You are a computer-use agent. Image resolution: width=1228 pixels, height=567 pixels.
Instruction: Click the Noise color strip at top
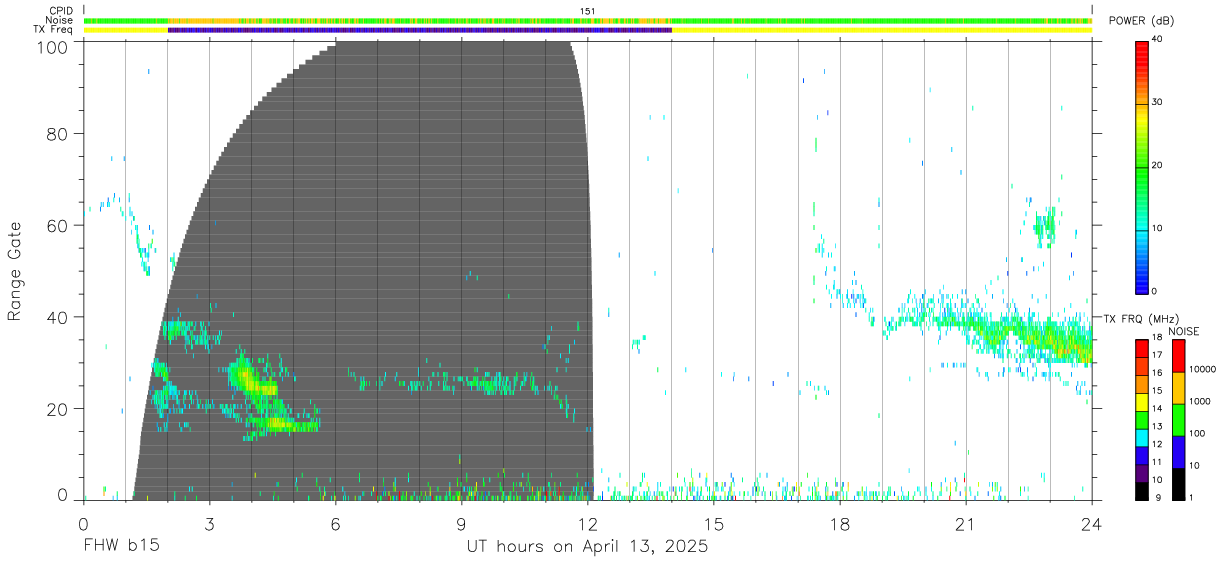587,20
